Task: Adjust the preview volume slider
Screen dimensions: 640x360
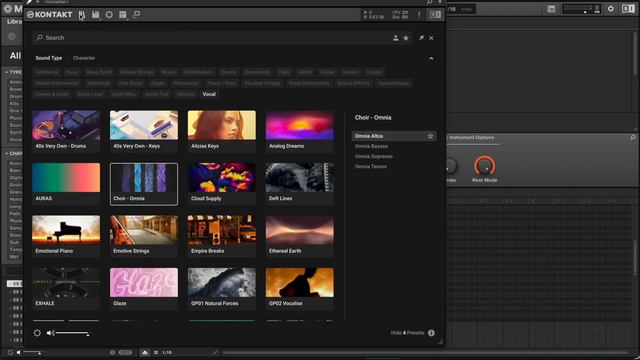Action: [72, 333]
